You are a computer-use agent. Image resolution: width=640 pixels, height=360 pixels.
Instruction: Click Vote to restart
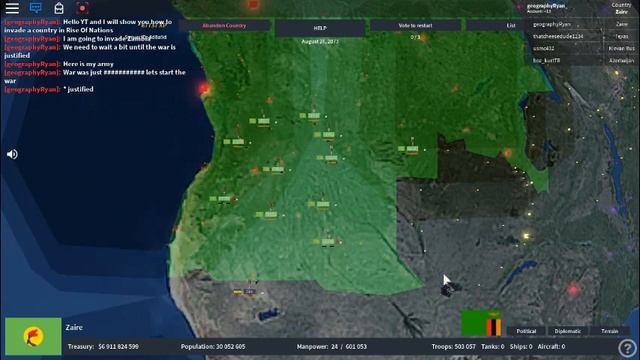[x=415, y=26]
